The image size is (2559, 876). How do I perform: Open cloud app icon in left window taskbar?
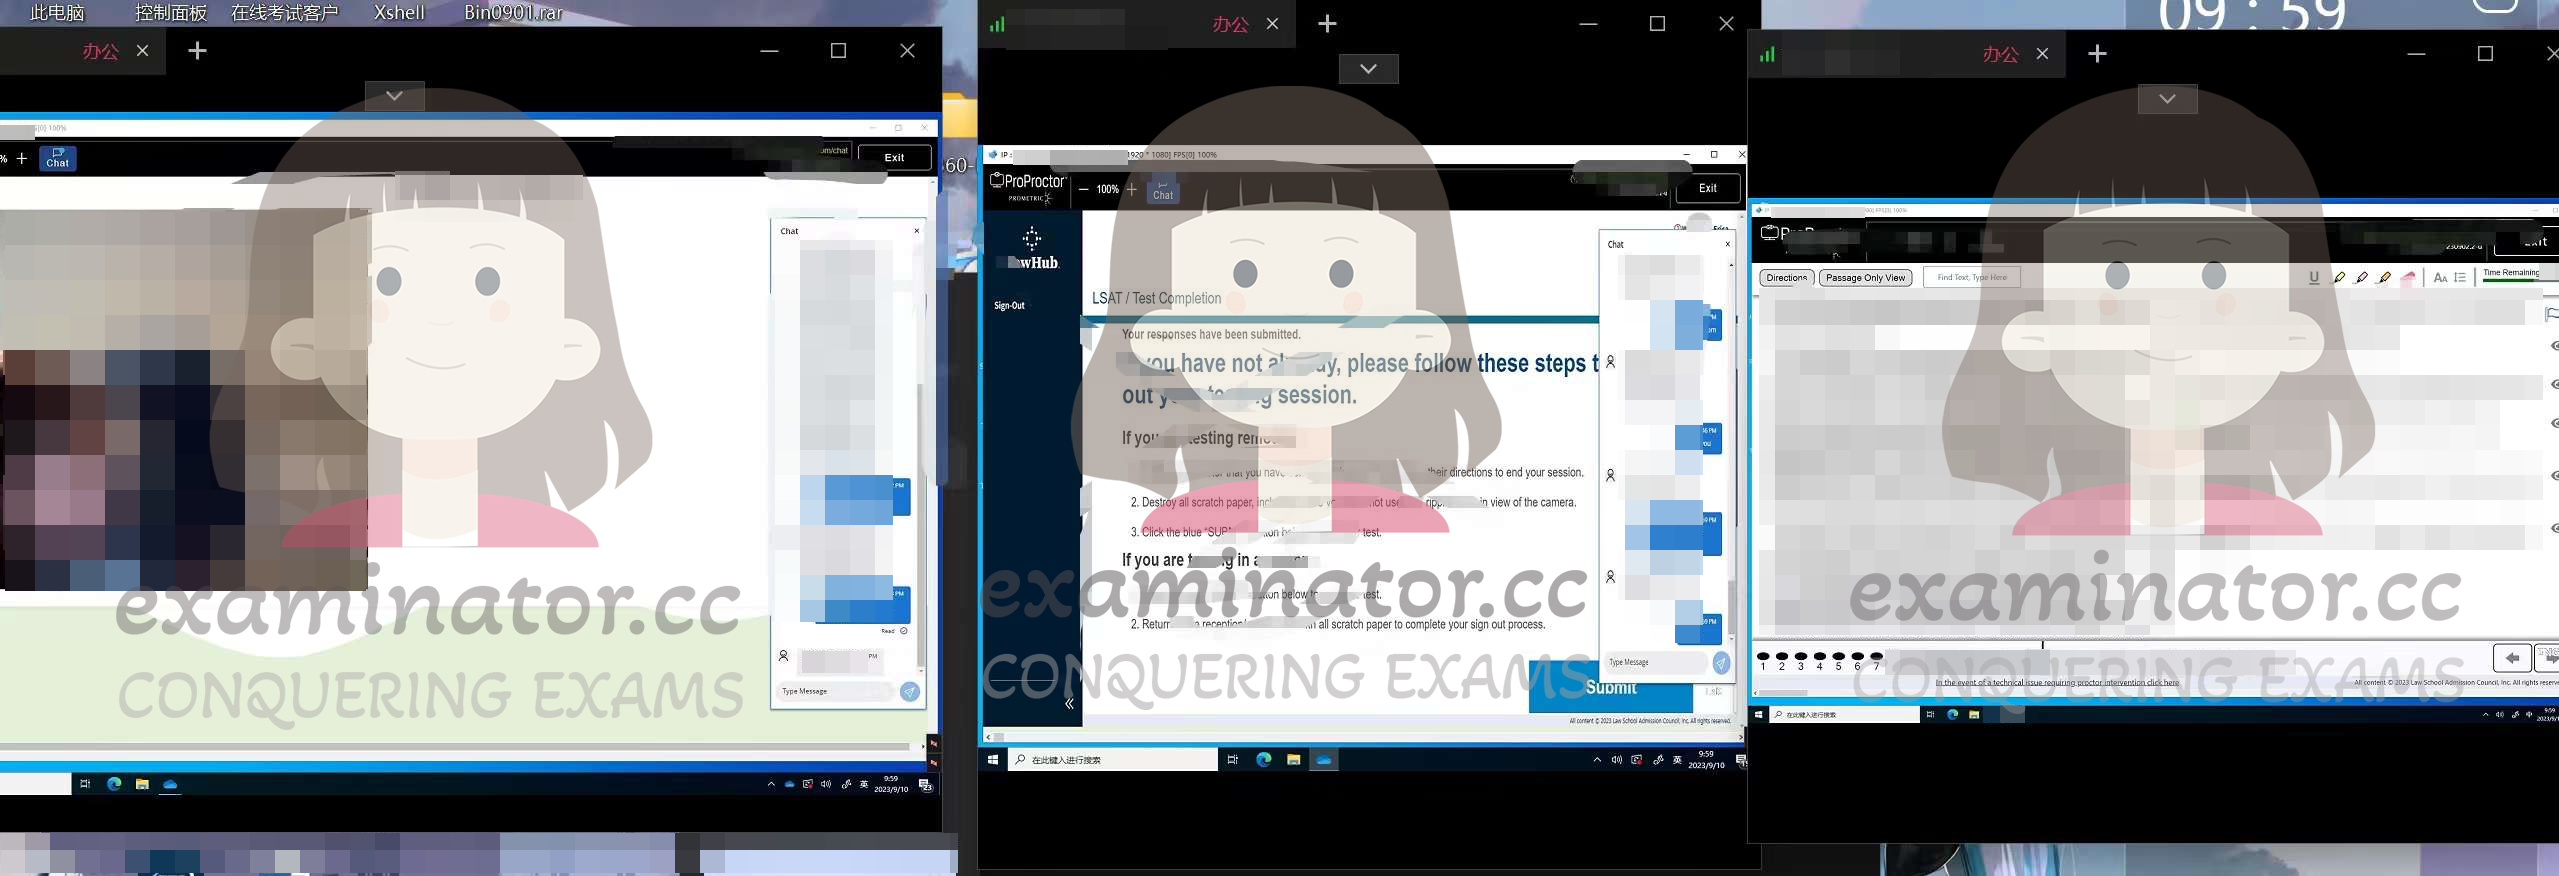point(170,784)
